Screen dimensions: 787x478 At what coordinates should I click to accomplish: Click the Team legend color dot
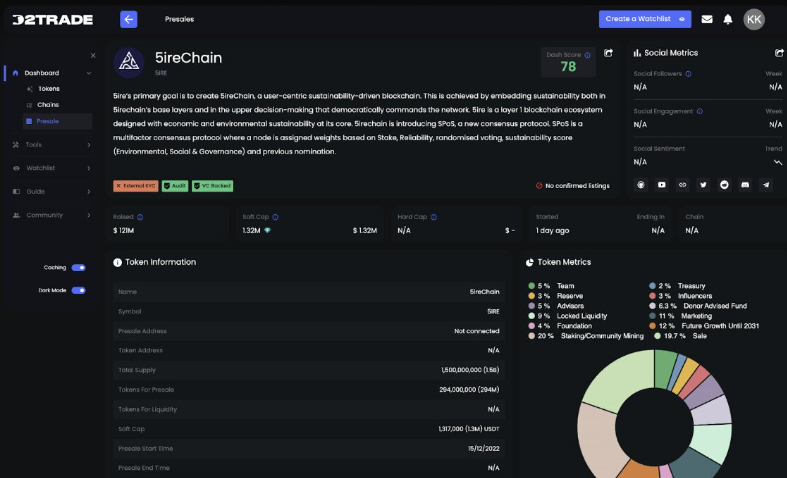tap(532, 286)
